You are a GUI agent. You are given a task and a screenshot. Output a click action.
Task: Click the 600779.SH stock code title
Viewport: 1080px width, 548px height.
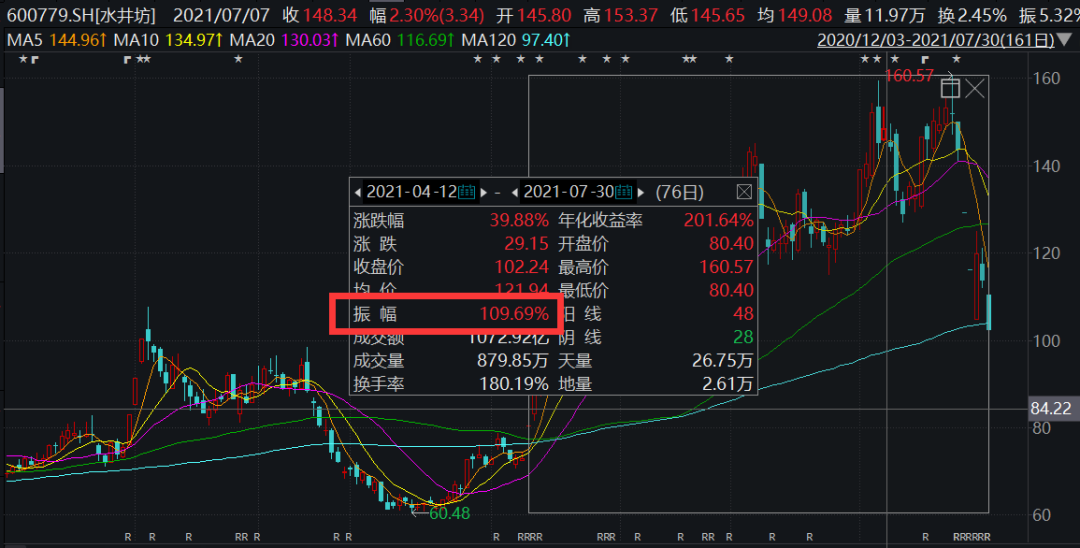(80, 15)
